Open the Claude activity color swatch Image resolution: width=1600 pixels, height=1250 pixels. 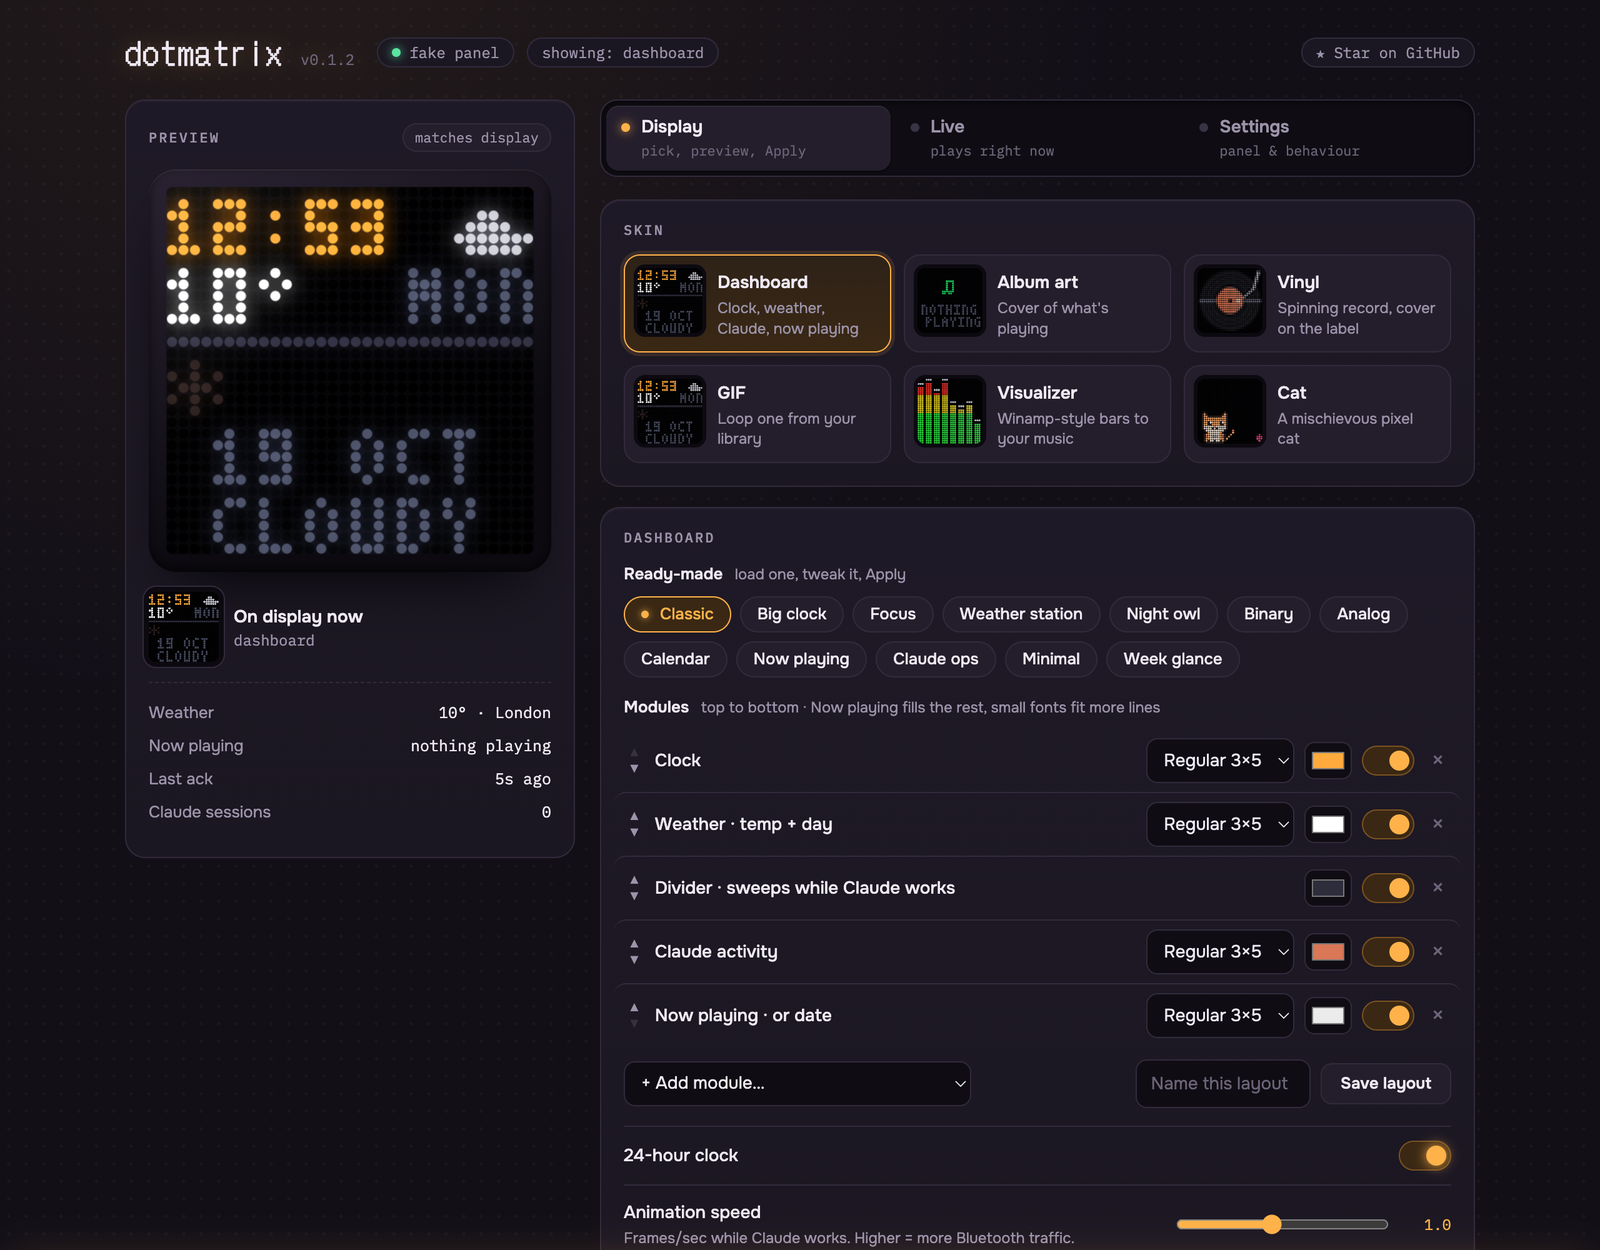[x=1328, y=951]
